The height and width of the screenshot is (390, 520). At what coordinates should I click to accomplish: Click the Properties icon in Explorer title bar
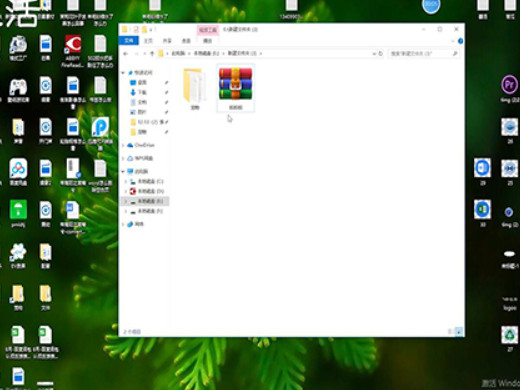(136, 30)
